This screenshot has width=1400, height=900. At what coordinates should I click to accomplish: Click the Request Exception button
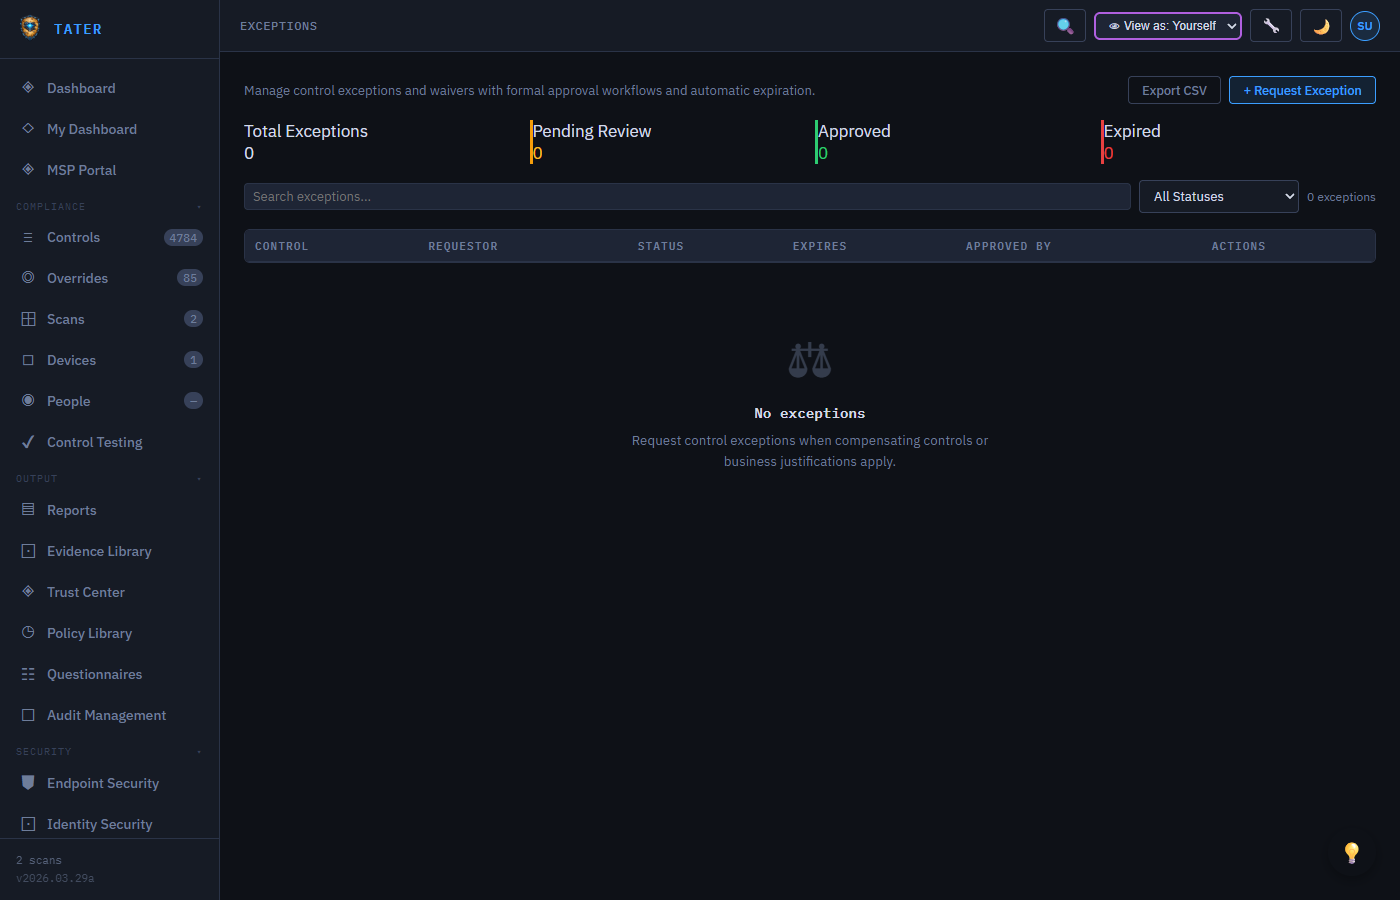[x=1302, y=90]
